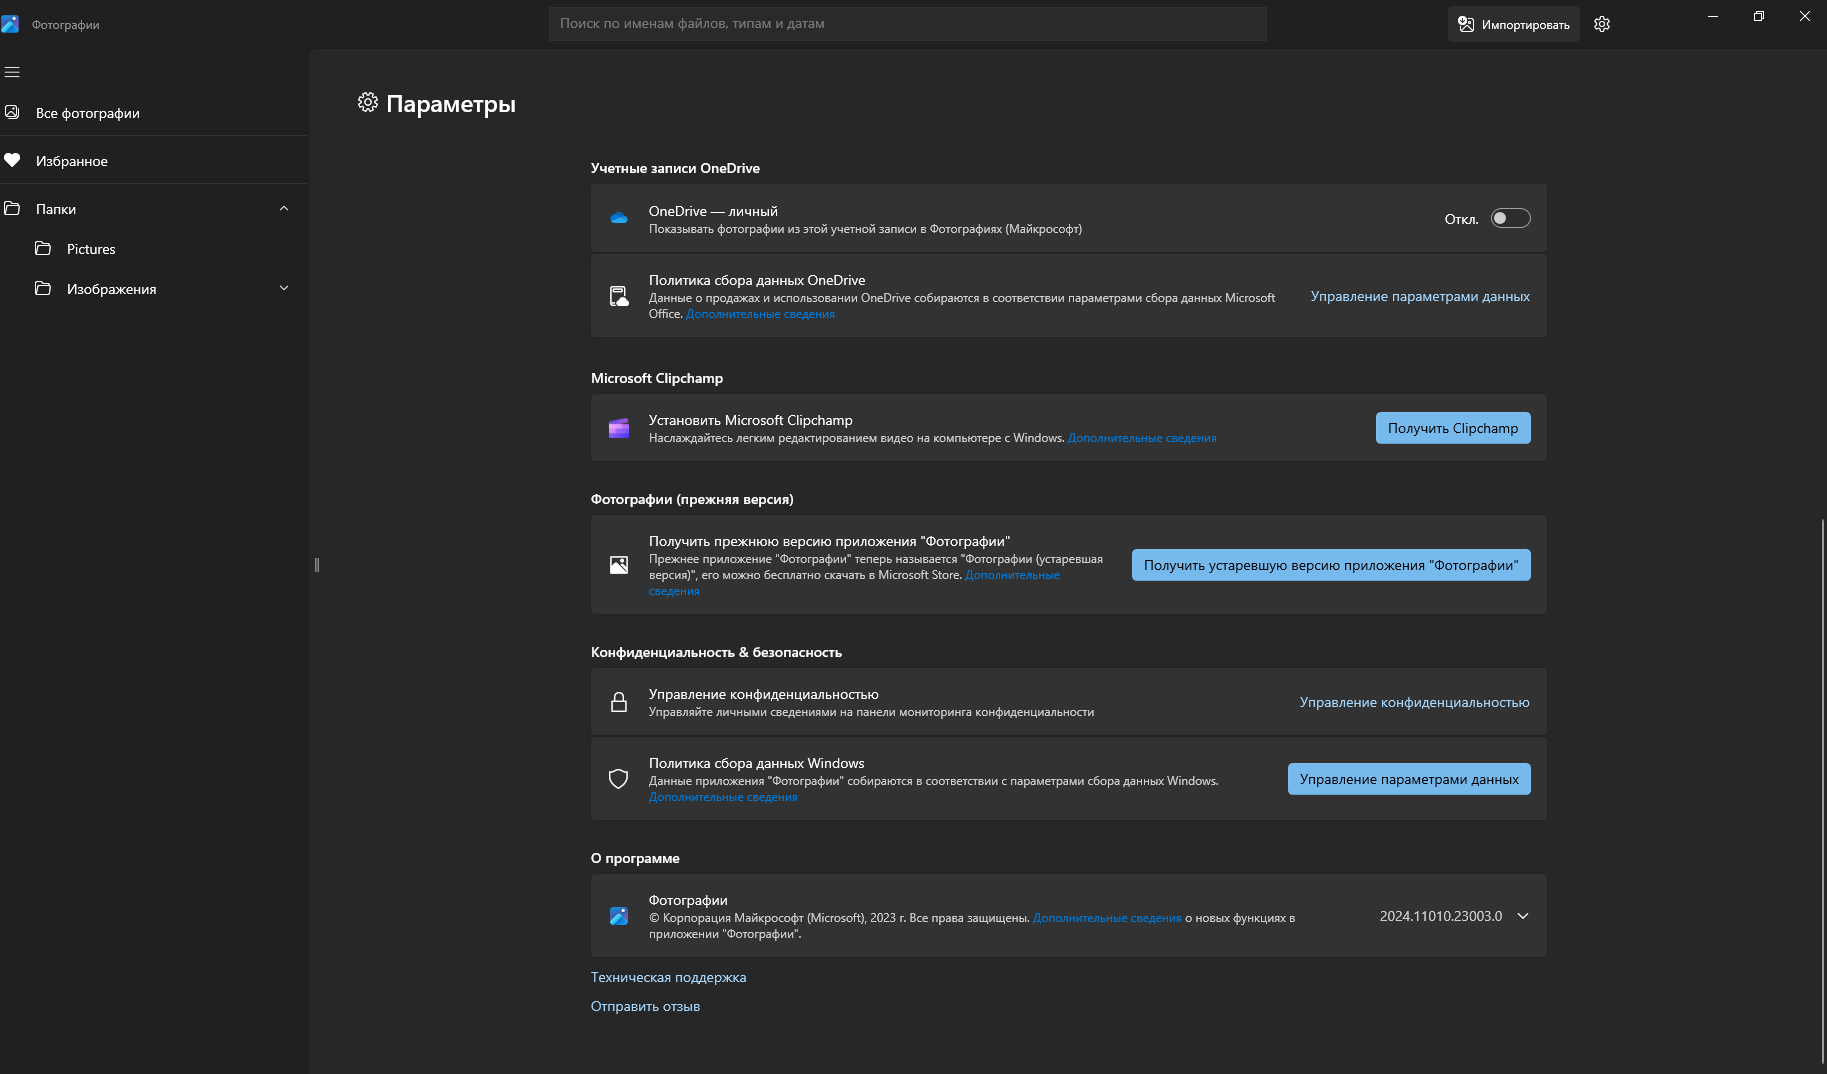Viewport: 1827px width, 1074px height.
Task: Open Дополнительные сведения link in OneDrive policy
Action: click(760, 314)
